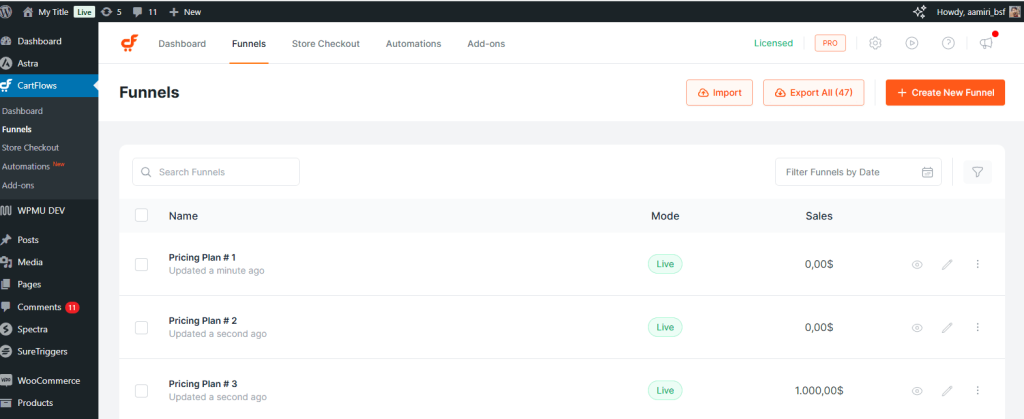
Task: Tick the checkbox for Pricing Plan # 1
Action: pyautogui.click(x=142, y=264)
